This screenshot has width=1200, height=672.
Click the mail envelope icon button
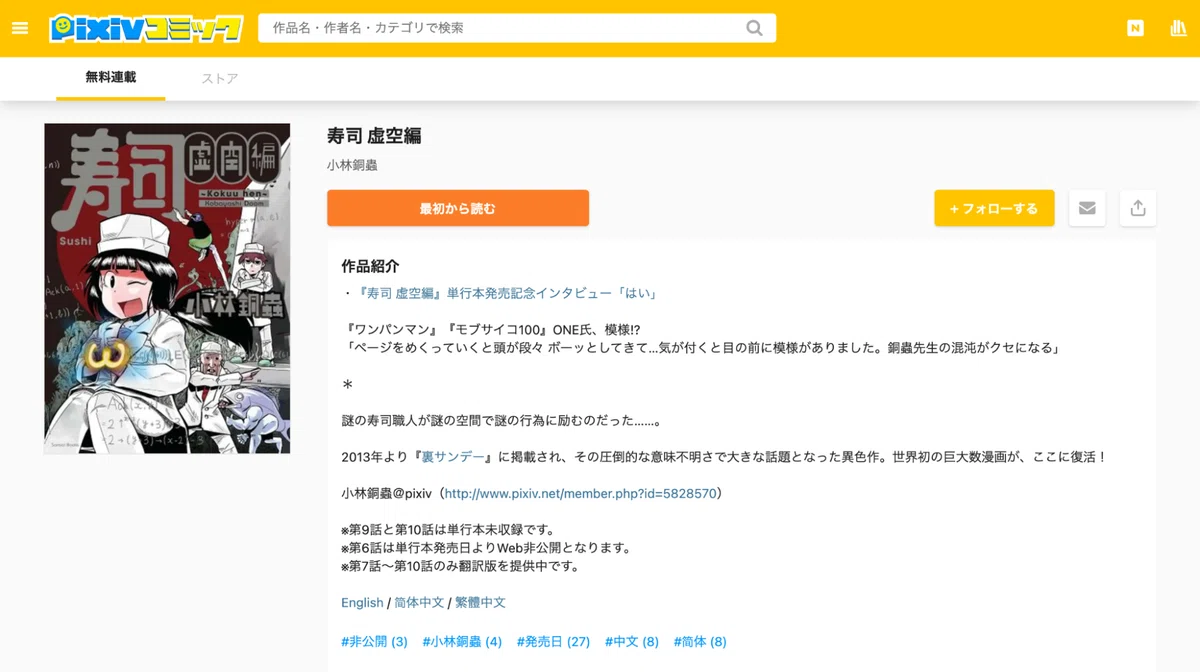point(1087,208)
